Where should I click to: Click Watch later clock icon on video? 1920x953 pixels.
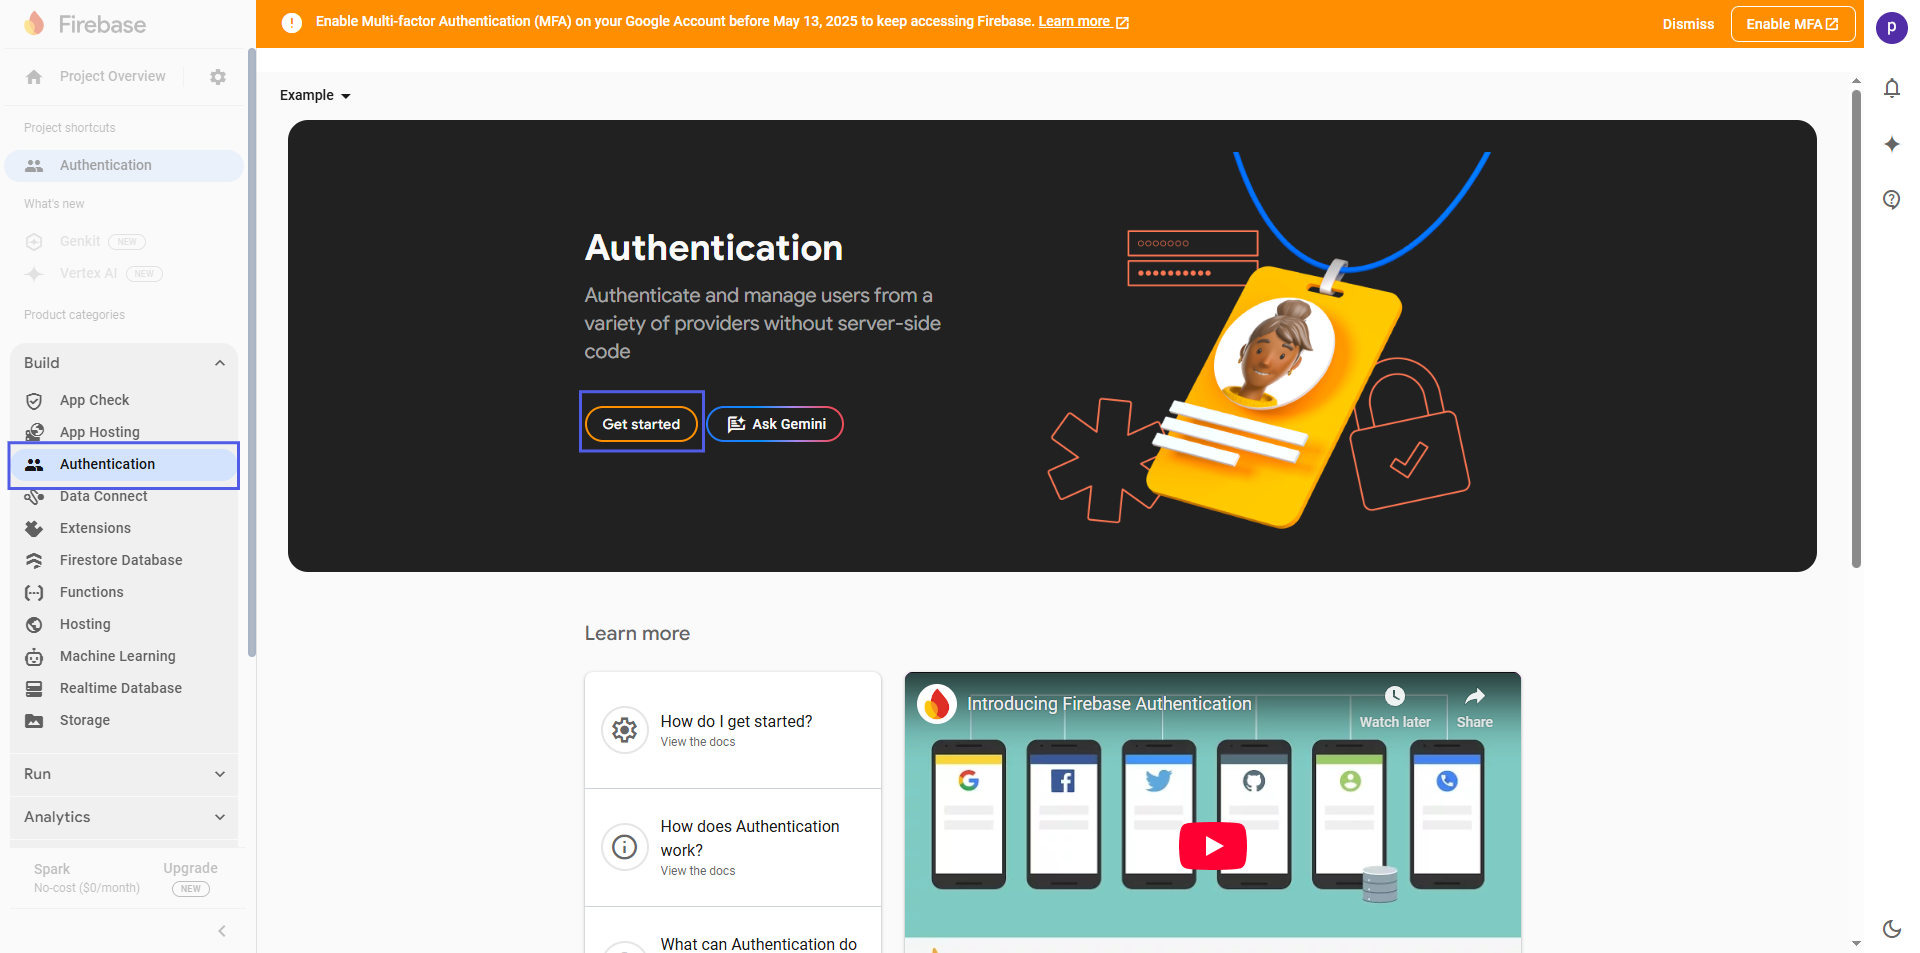click(x=1394, y=697)
